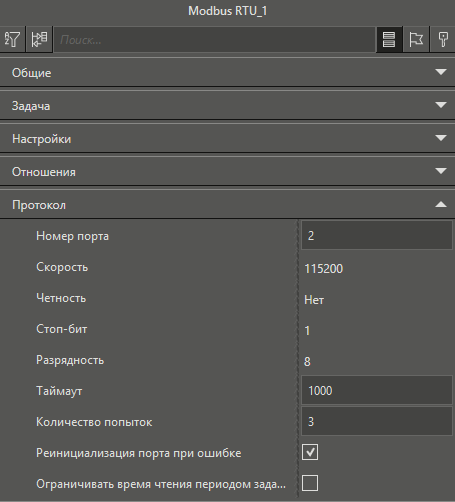Click the Общие section header
The width and height of the screenshot is (455, 502).
tap(227, 72)
